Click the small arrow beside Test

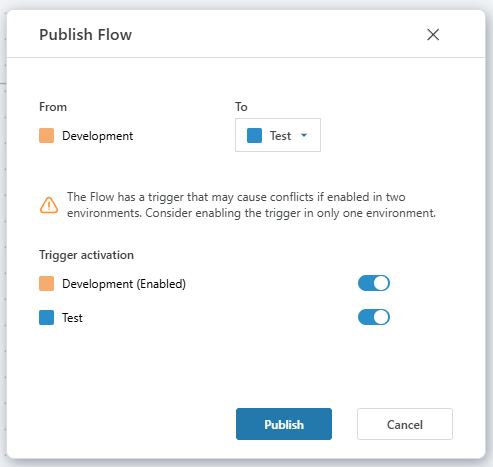pyautogui.click(x=304, y=135)
